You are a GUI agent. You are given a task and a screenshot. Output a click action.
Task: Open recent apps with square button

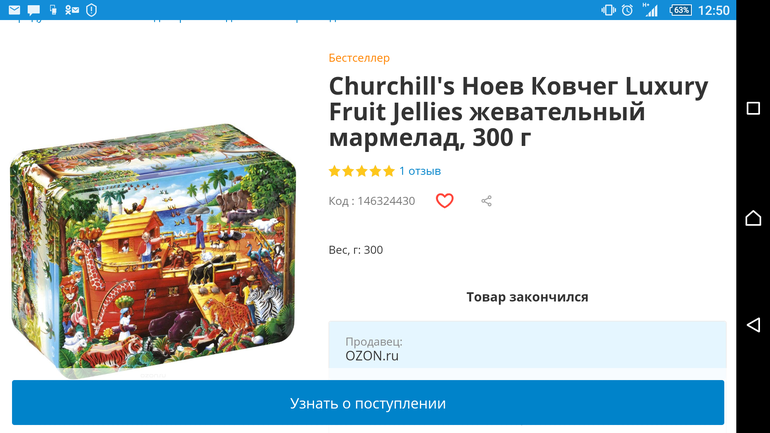753,108
